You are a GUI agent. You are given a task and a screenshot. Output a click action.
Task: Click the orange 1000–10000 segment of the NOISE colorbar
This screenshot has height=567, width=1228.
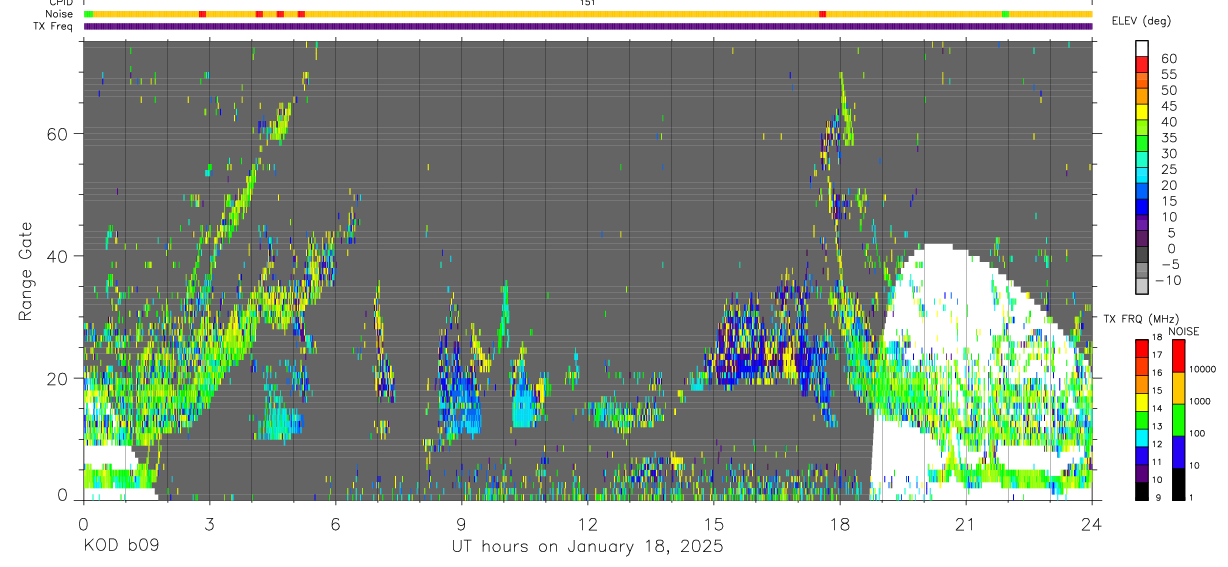[x=1178, y=388]
